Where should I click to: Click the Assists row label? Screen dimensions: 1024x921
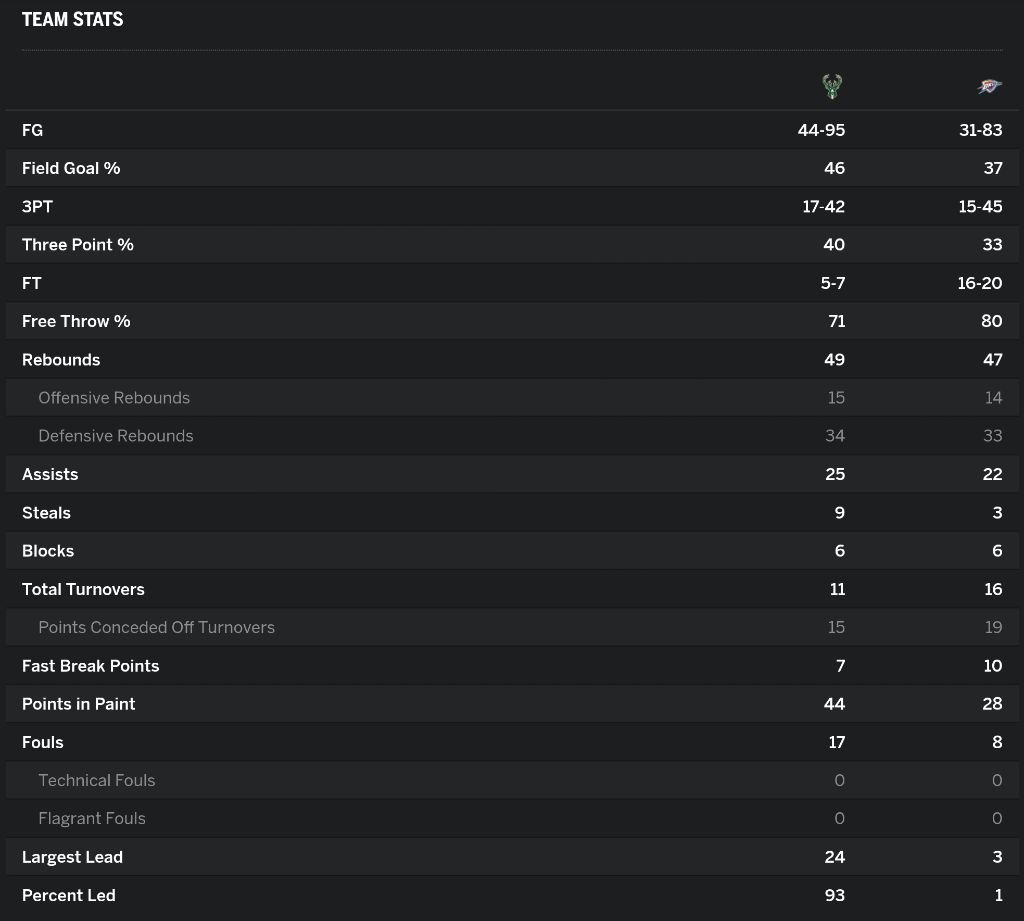50,474
